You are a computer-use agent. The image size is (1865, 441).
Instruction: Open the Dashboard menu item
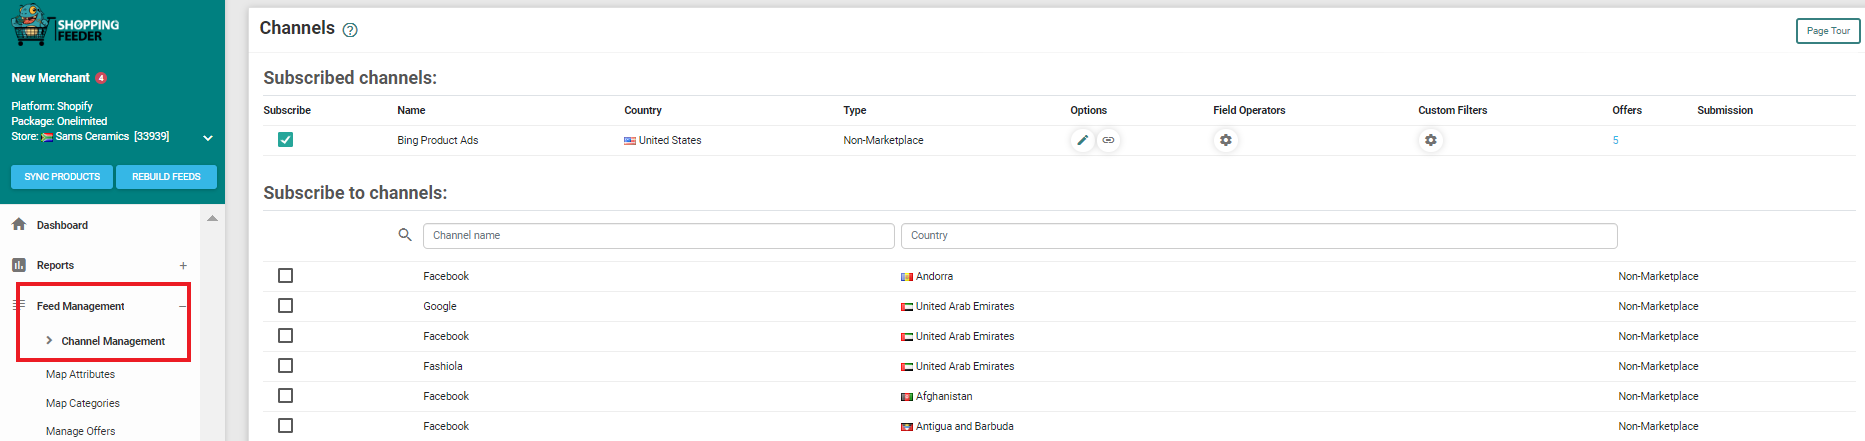pyautogui.click(x=62, y=225)
